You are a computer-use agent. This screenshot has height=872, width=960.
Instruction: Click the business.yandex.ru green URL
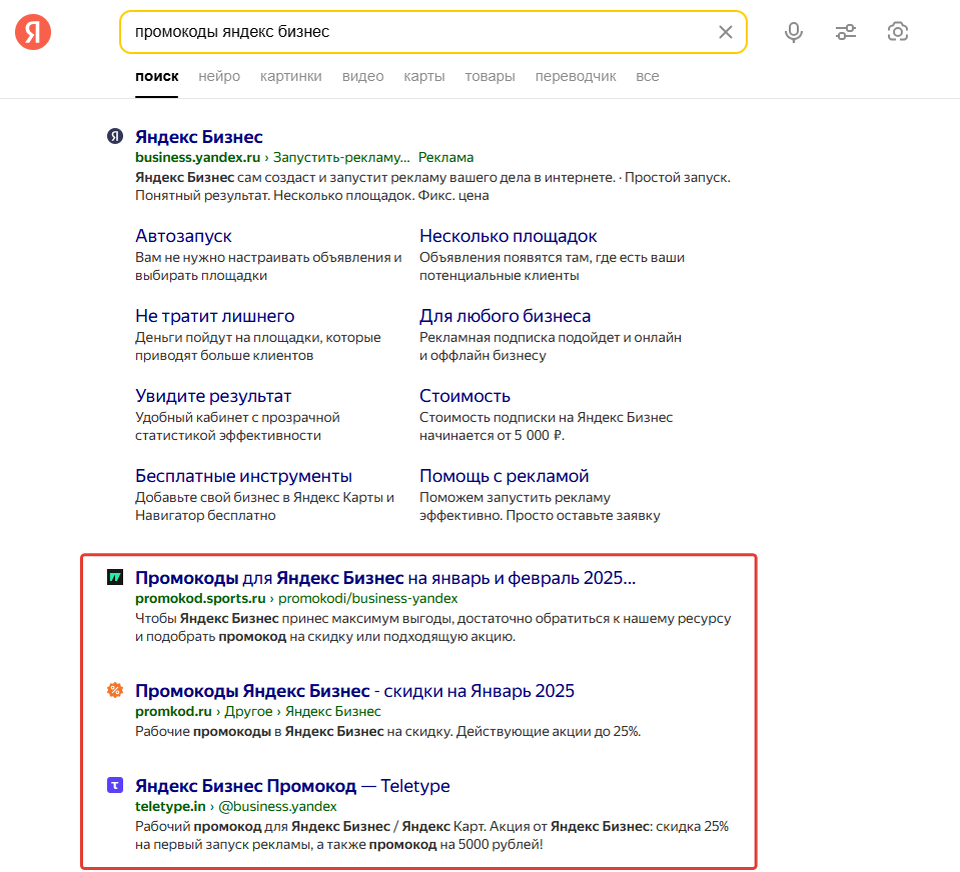198,157
